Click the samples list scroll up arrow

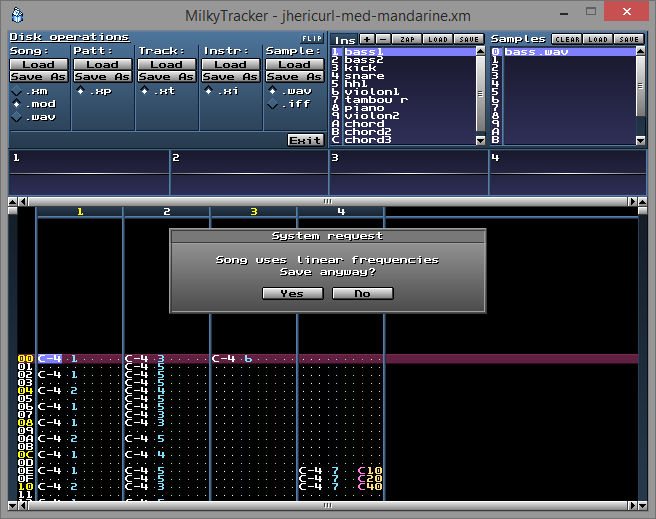[640, 51]
